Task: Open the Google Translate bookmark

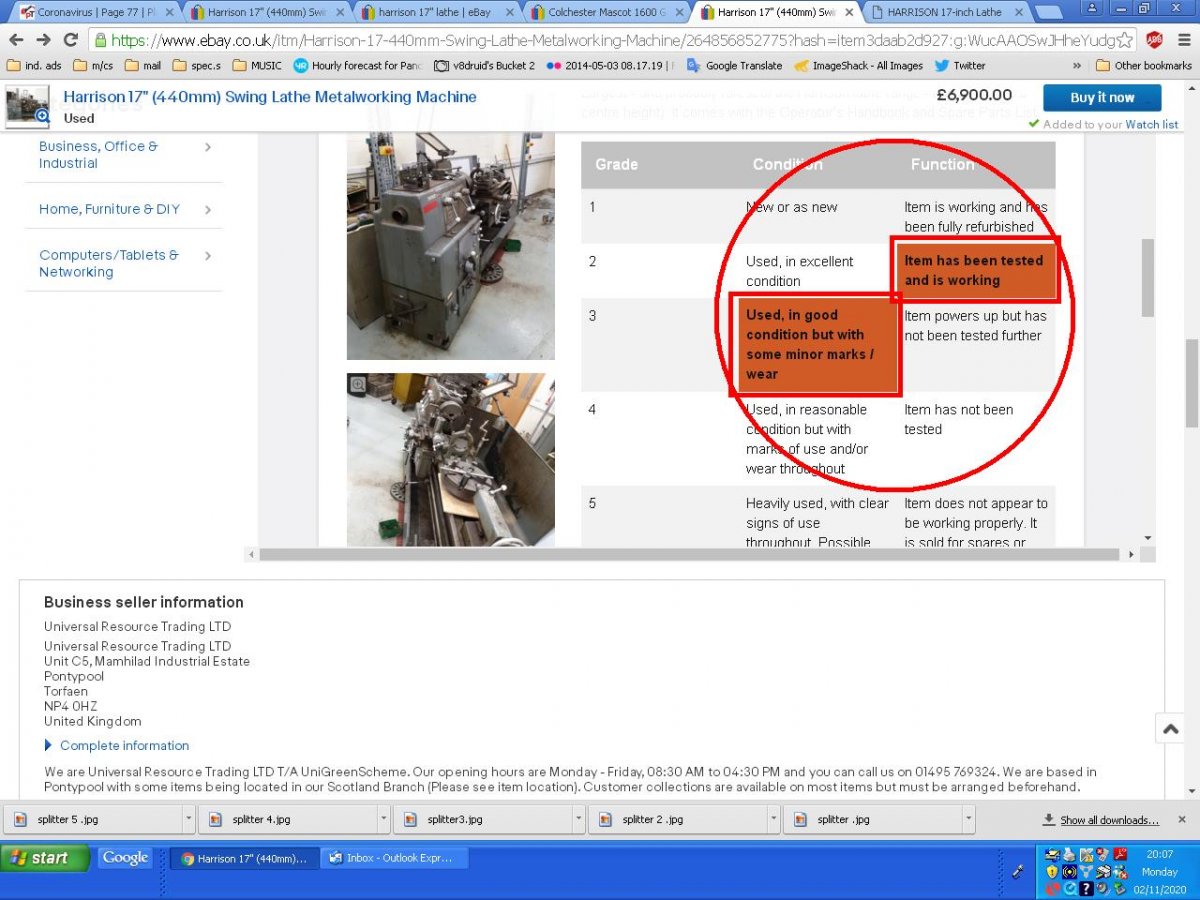Action: 735,66
